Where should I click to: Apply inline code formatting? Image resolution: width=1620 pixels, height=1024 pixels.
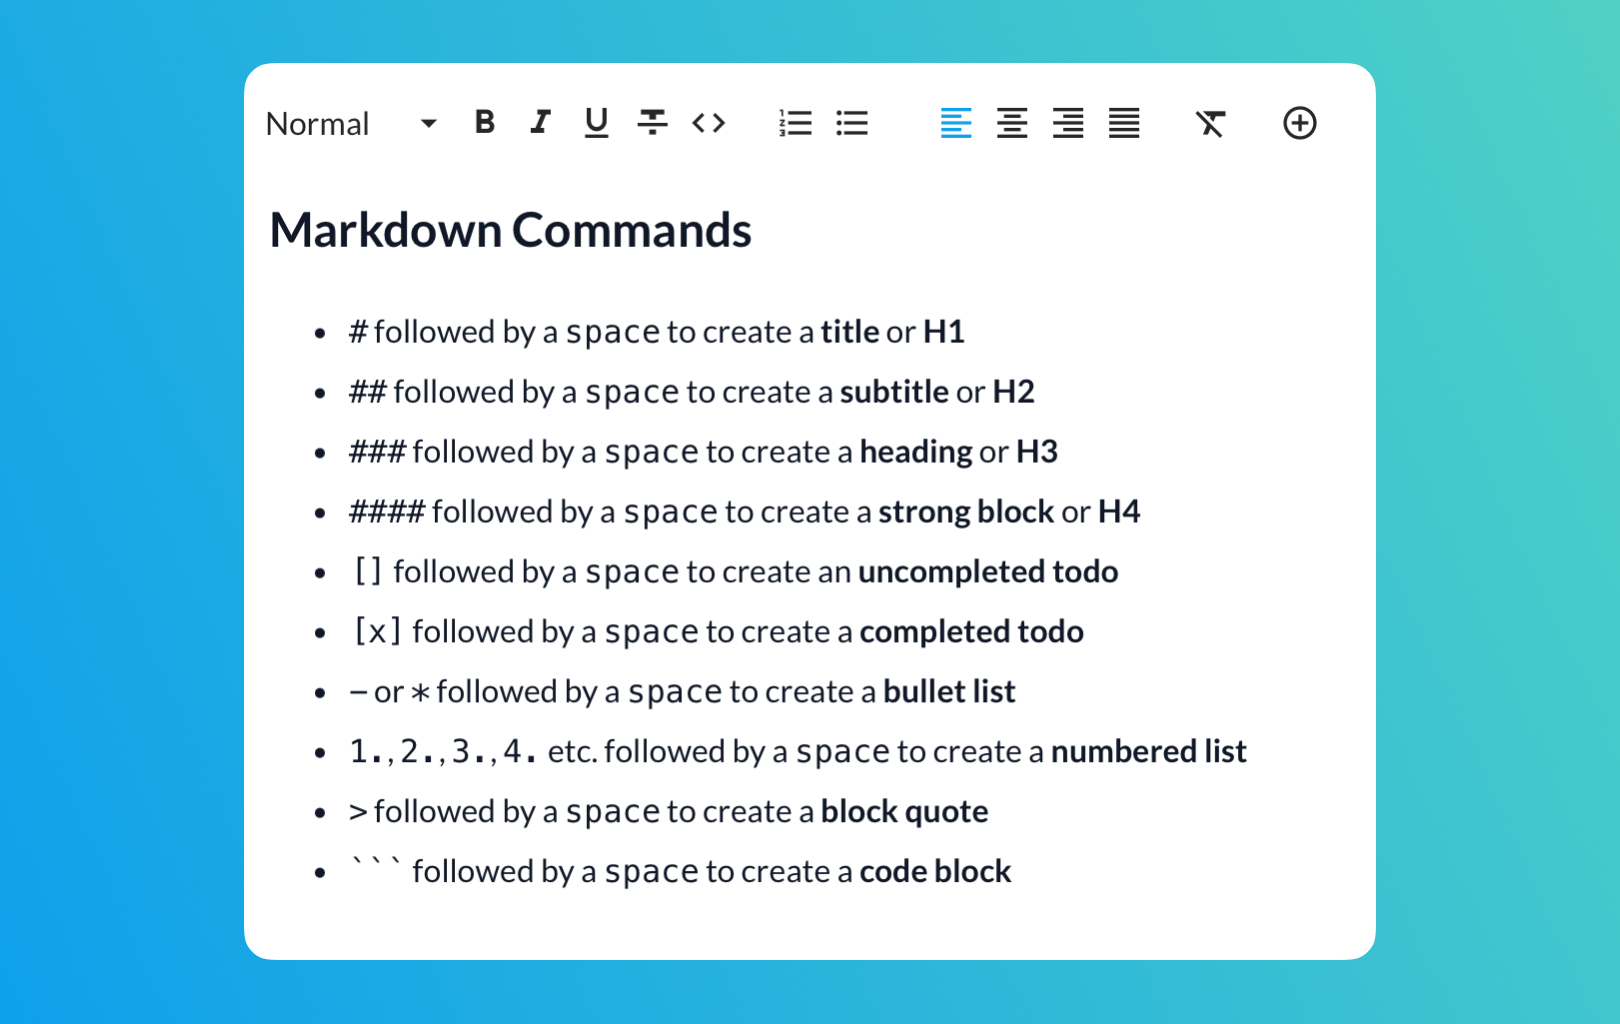point(709,123)
